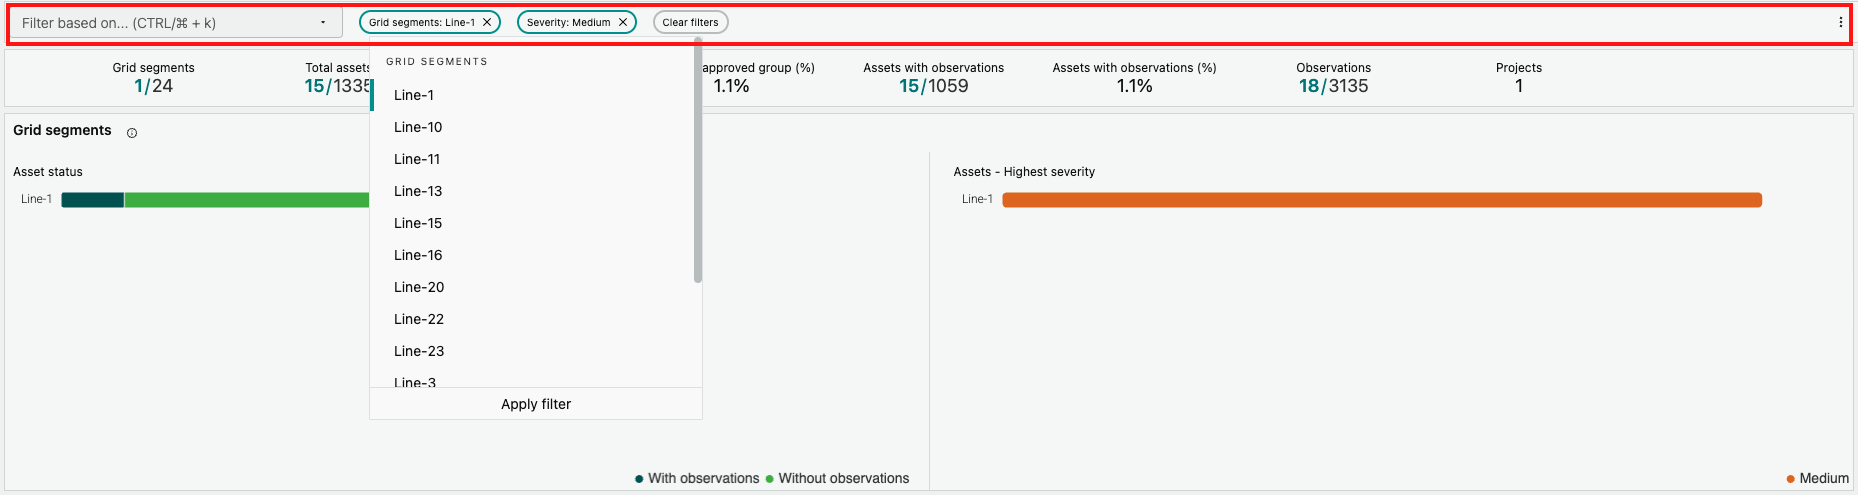Select Line-15 from the list
1858x495 pixels.
pos(418,223)
